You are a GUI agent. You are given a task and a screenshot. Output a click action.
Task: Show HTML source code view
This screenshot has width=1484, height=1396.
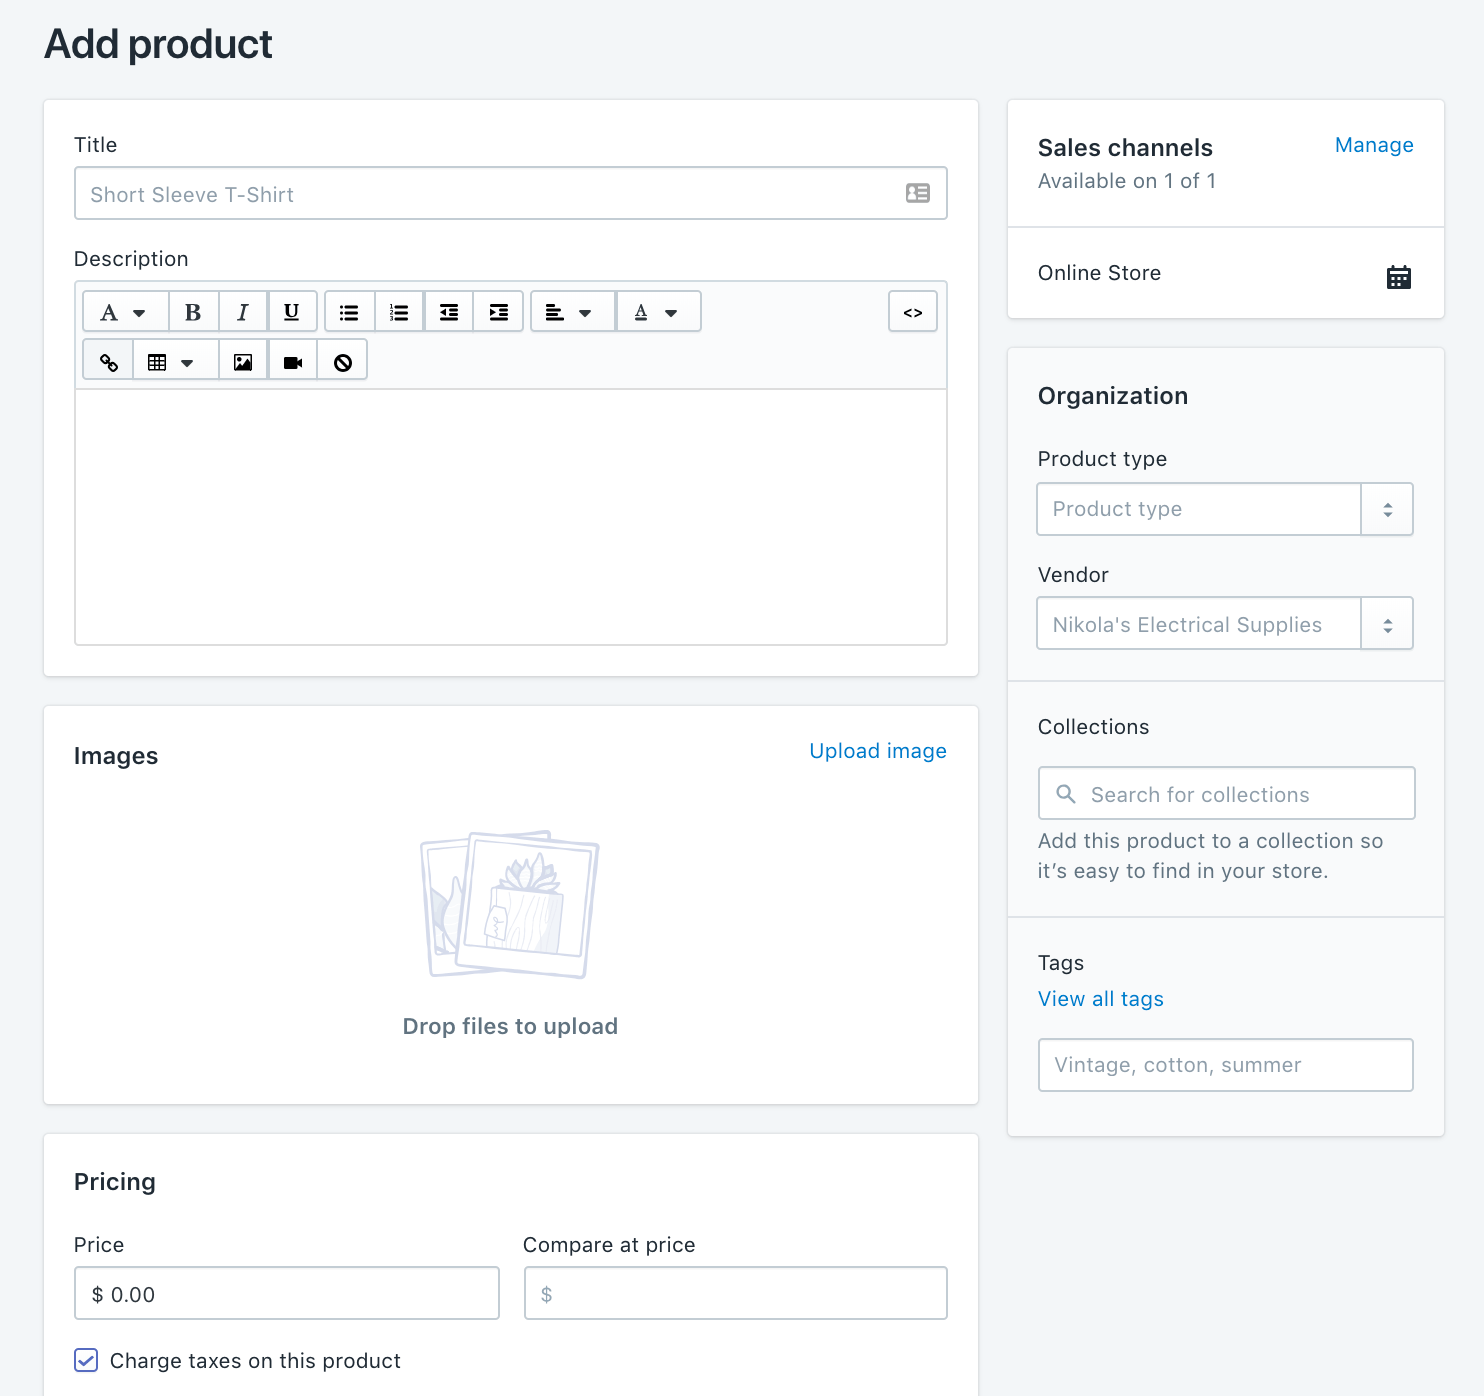point(912,312)
